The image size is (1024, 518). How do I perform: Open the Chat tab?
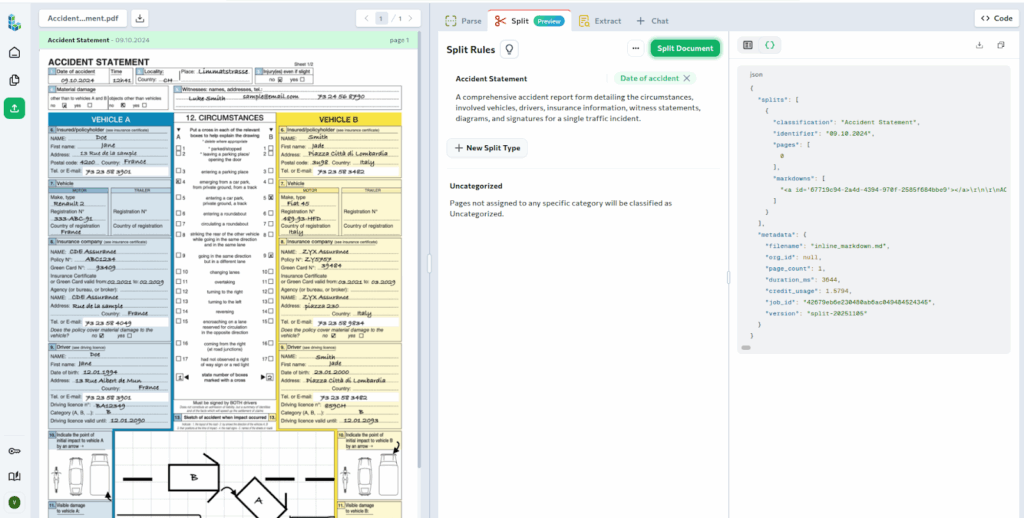pos(652,20)
